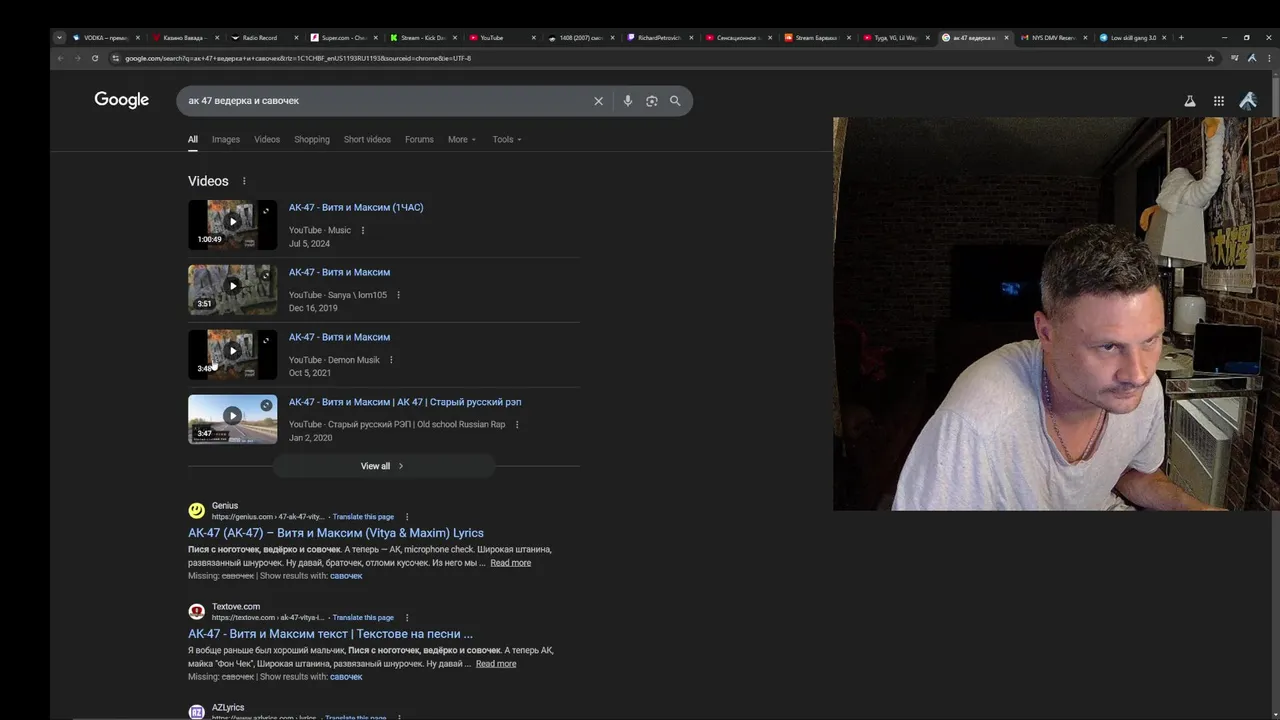Click Translate this page for Genius result
This screenshot has width=1280, height=720.
pyautogui.click(x=363, y=517)
